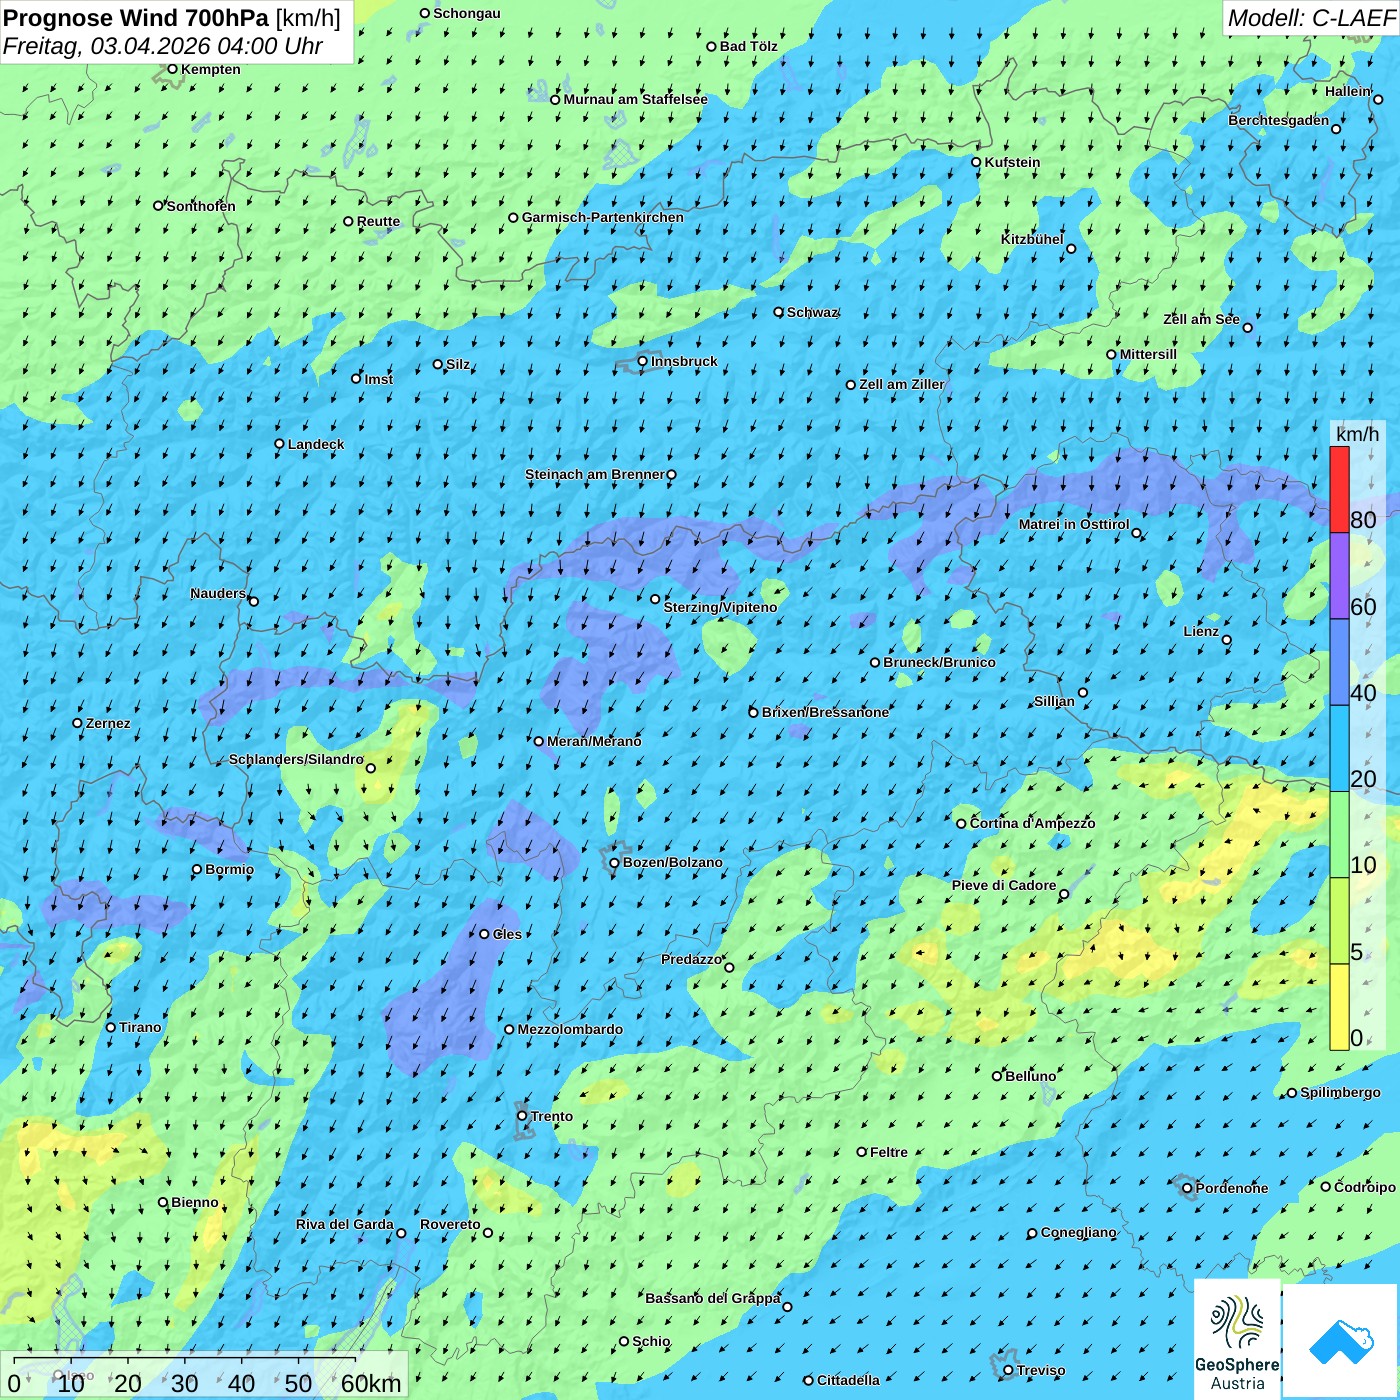Click the yellow 0-5 km/h legend swatch
The width and height of the screenshot is (1400, 1400).
click(x=1339, y=1007)
